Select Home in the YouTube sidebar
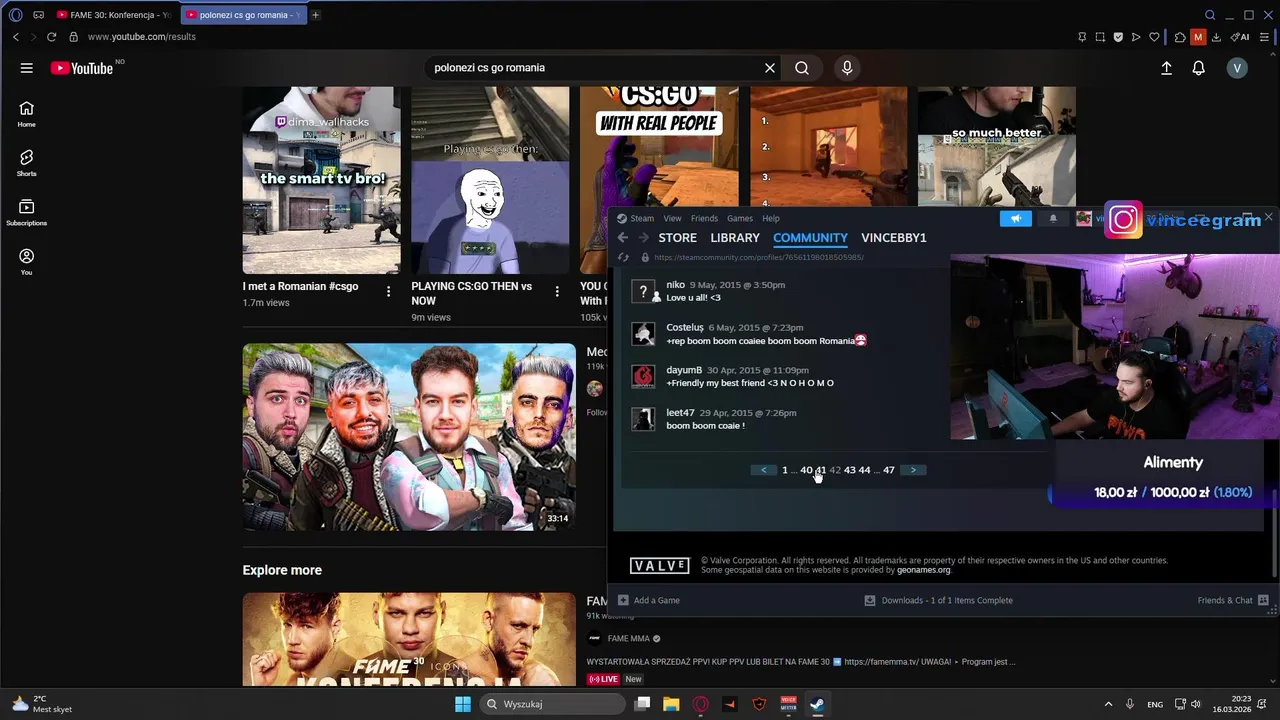This screenshot has width=1280, height=720. 26,114
